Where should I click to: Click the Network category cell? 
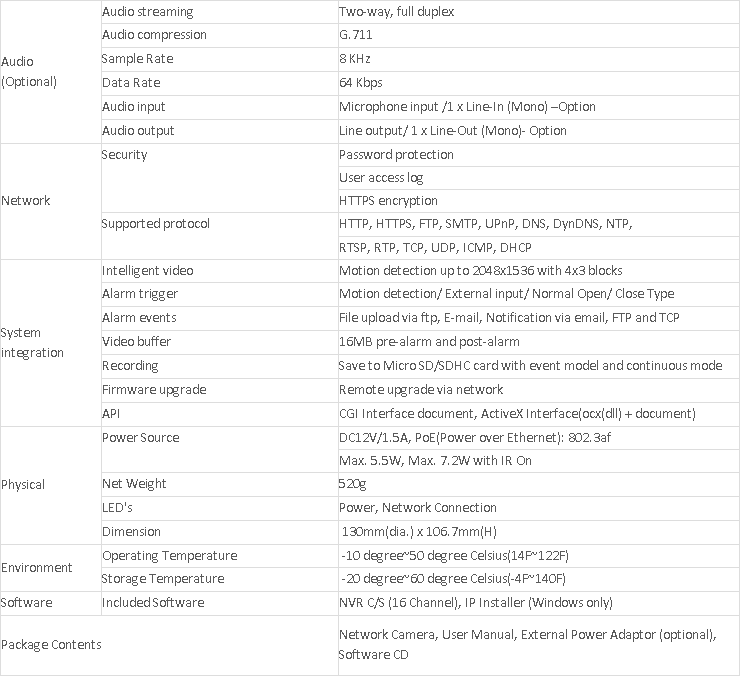[26, 201]
